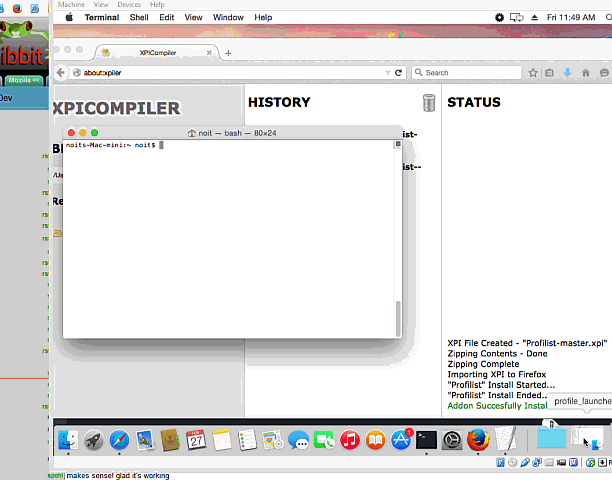This screenshot has width=612, height=480.
Task: Go to Firefox home page icon
Action: pos(585,73)
